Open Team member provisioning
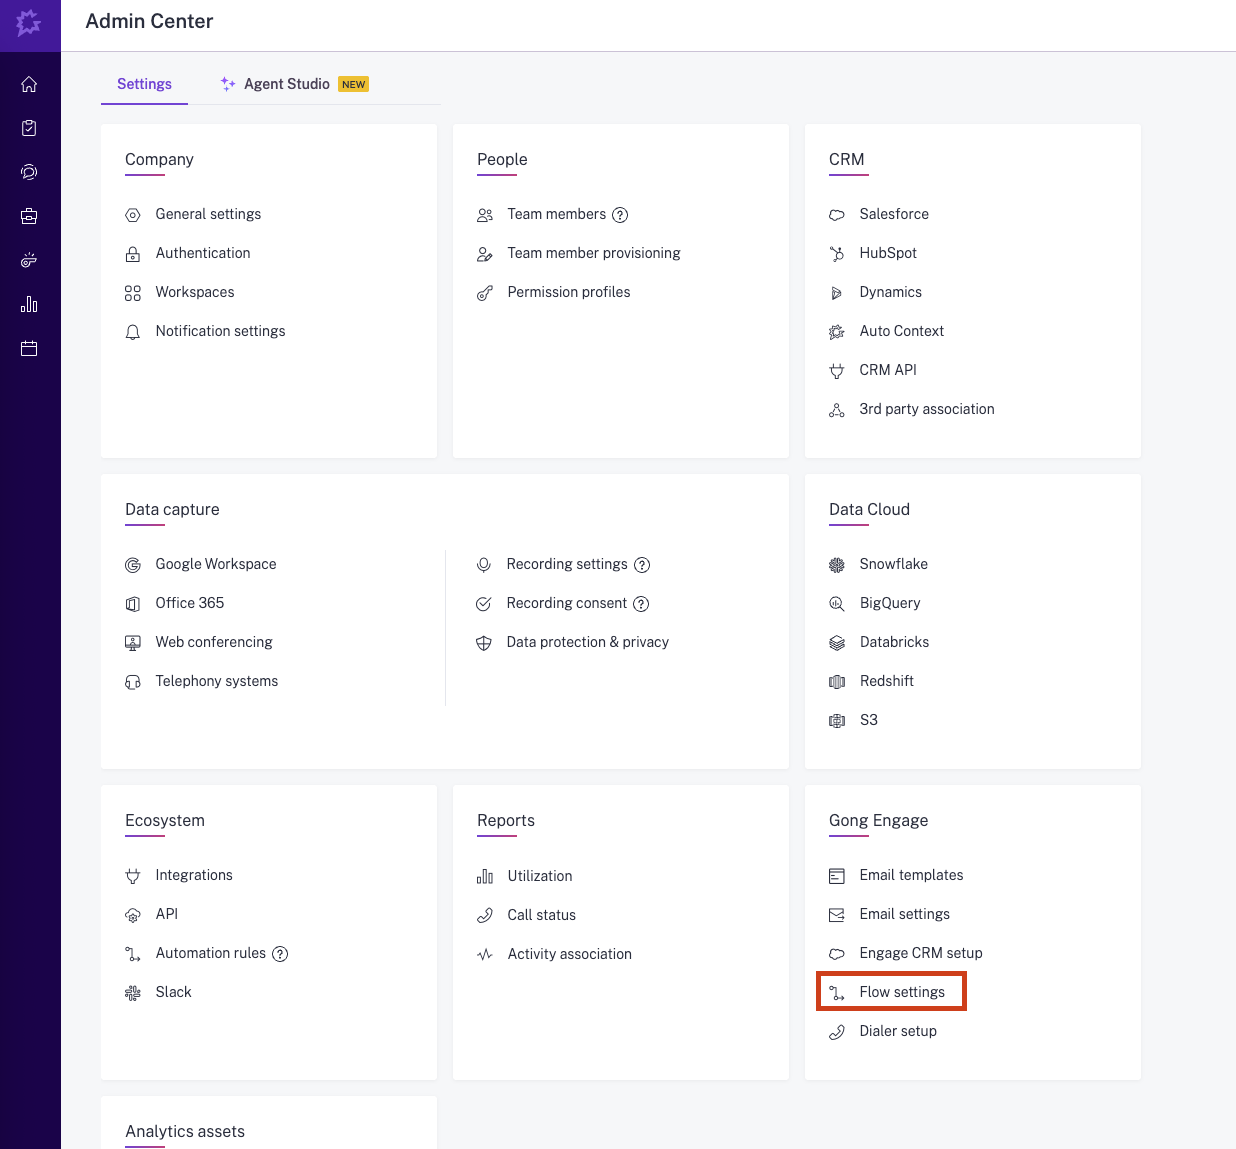 click(x=594, y=253)
